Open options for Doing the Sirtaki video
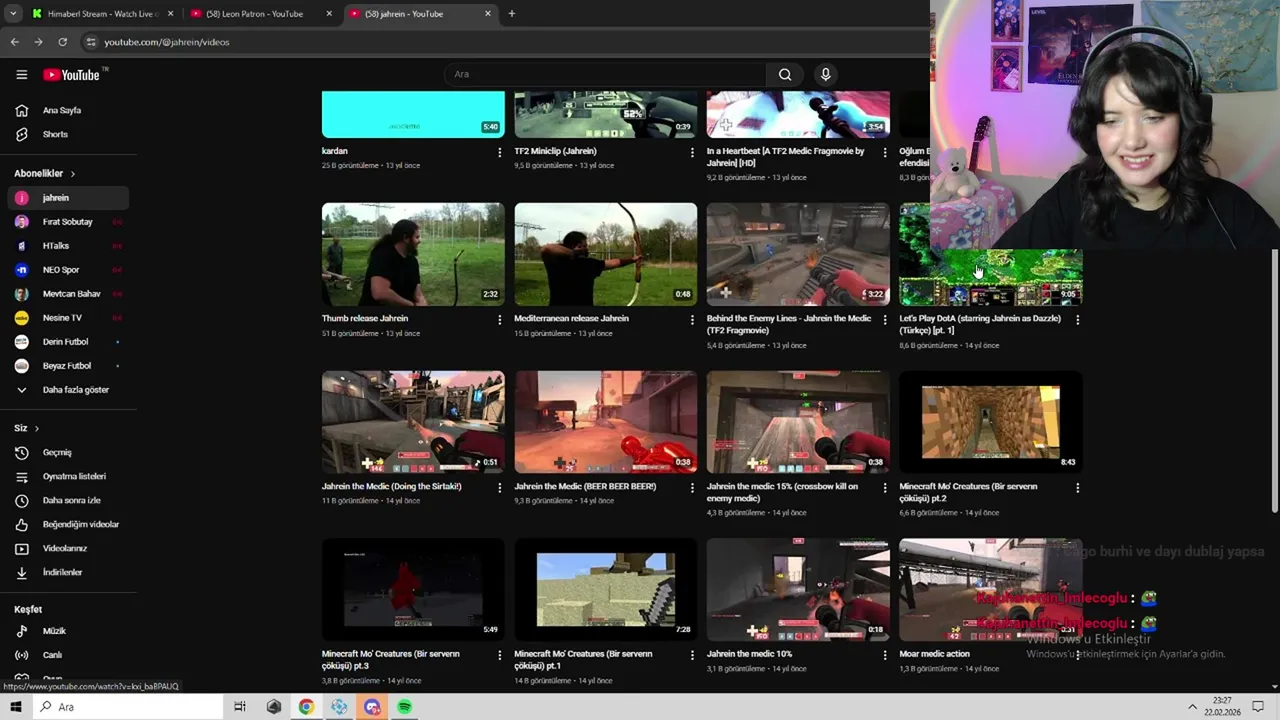 click(499, 488)
